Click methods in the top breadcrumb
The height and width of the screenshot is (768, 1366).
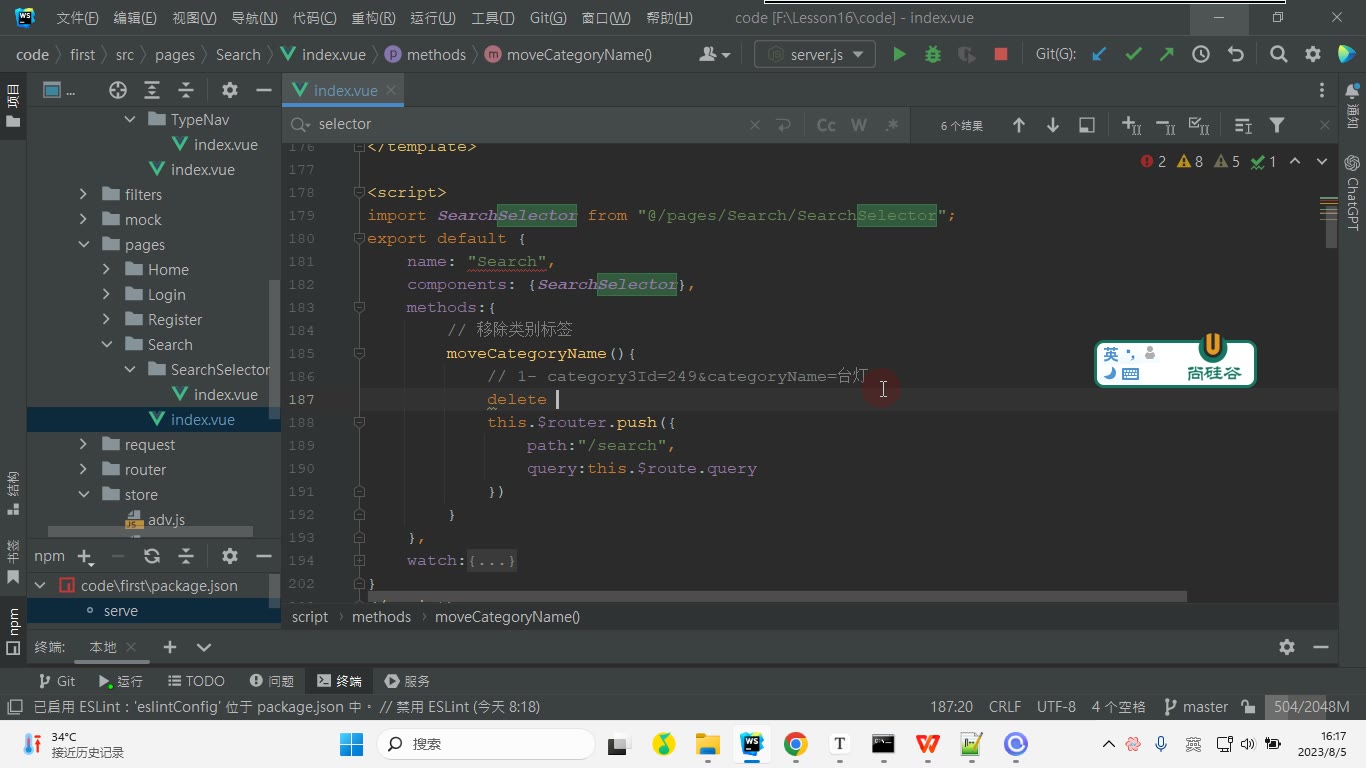pos(436,55)
